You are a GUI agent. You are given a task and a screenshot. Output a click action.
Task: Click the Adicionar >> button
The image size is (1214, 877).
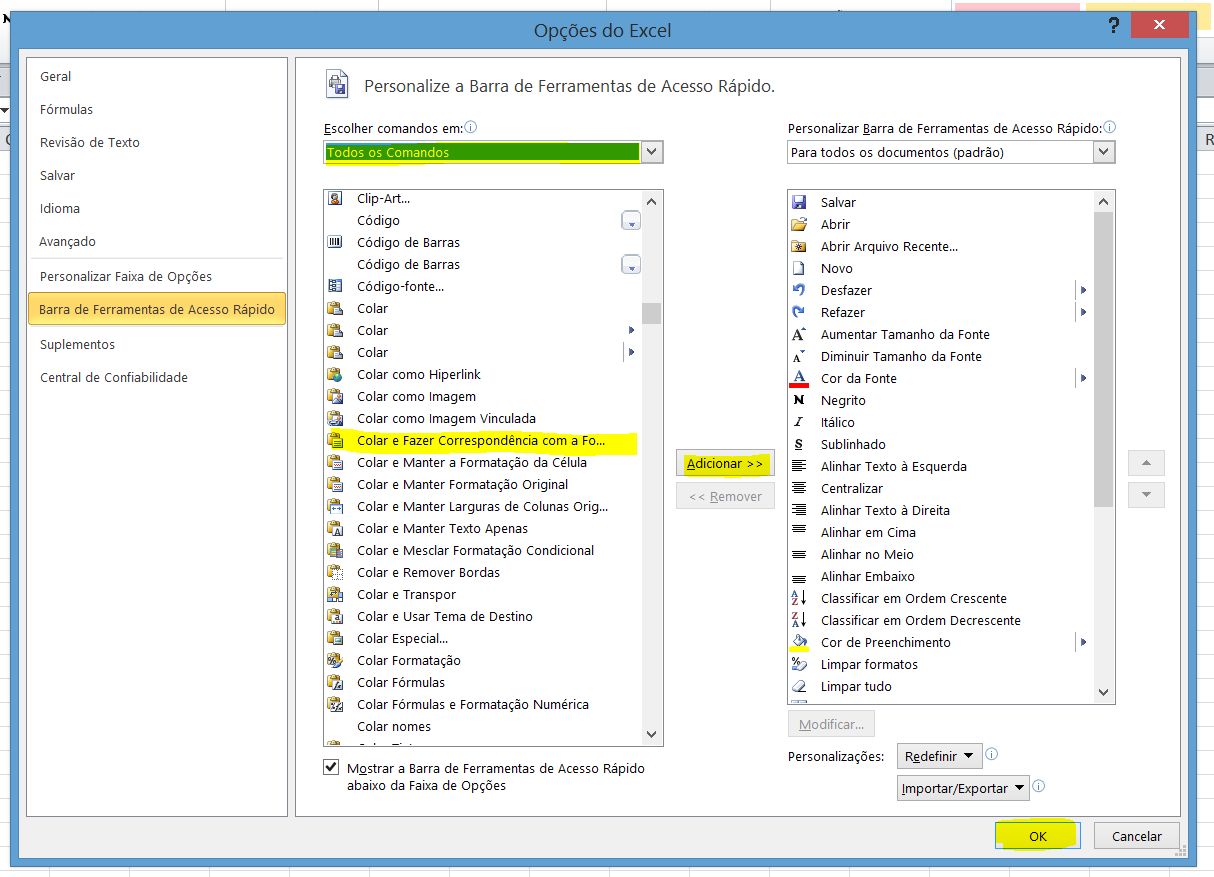click(x=725, y=464)
